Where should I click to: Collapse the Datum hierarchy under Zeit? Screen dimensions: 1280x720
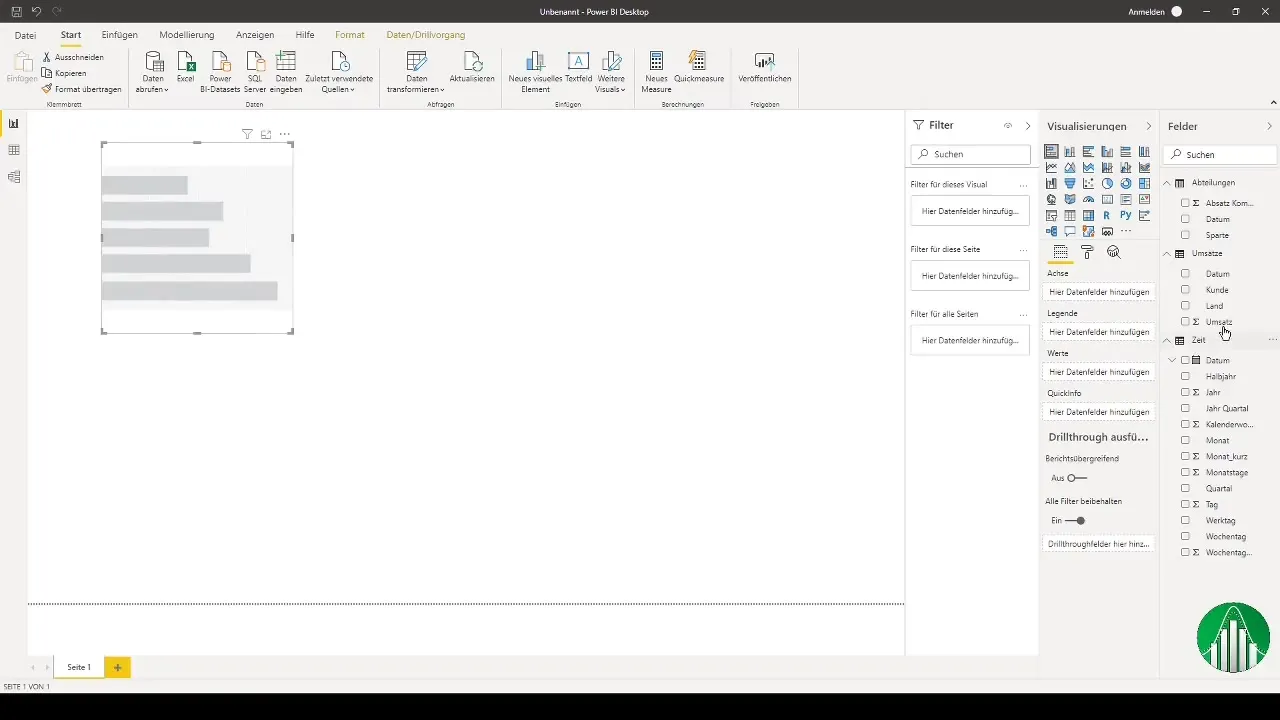[1172, 360]
